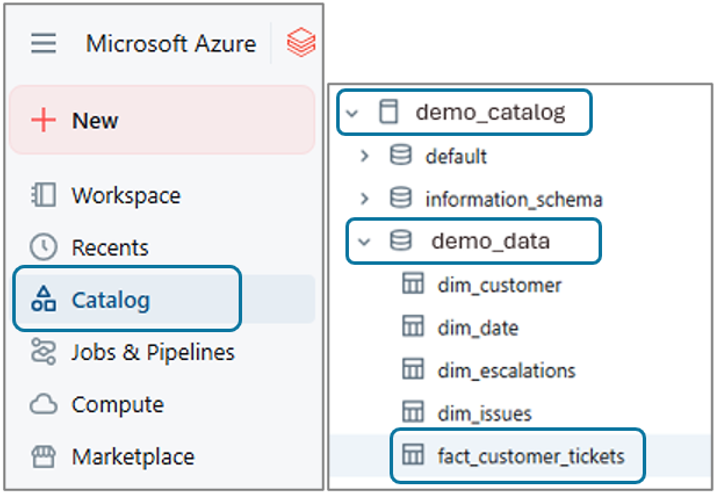Click the Microsoft Azure title link

pyautogui.click(x=170, y=43)
